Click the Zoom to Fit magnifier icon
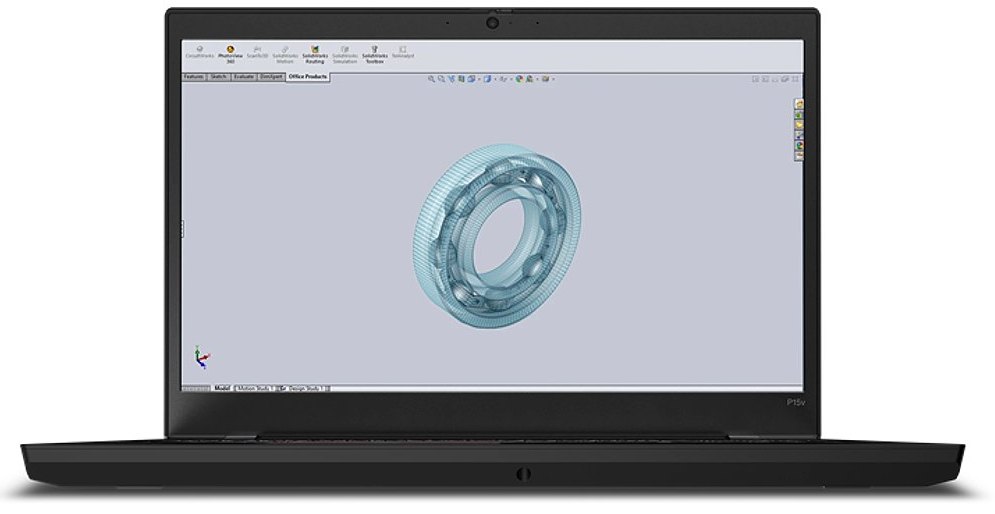 (432, 78)
